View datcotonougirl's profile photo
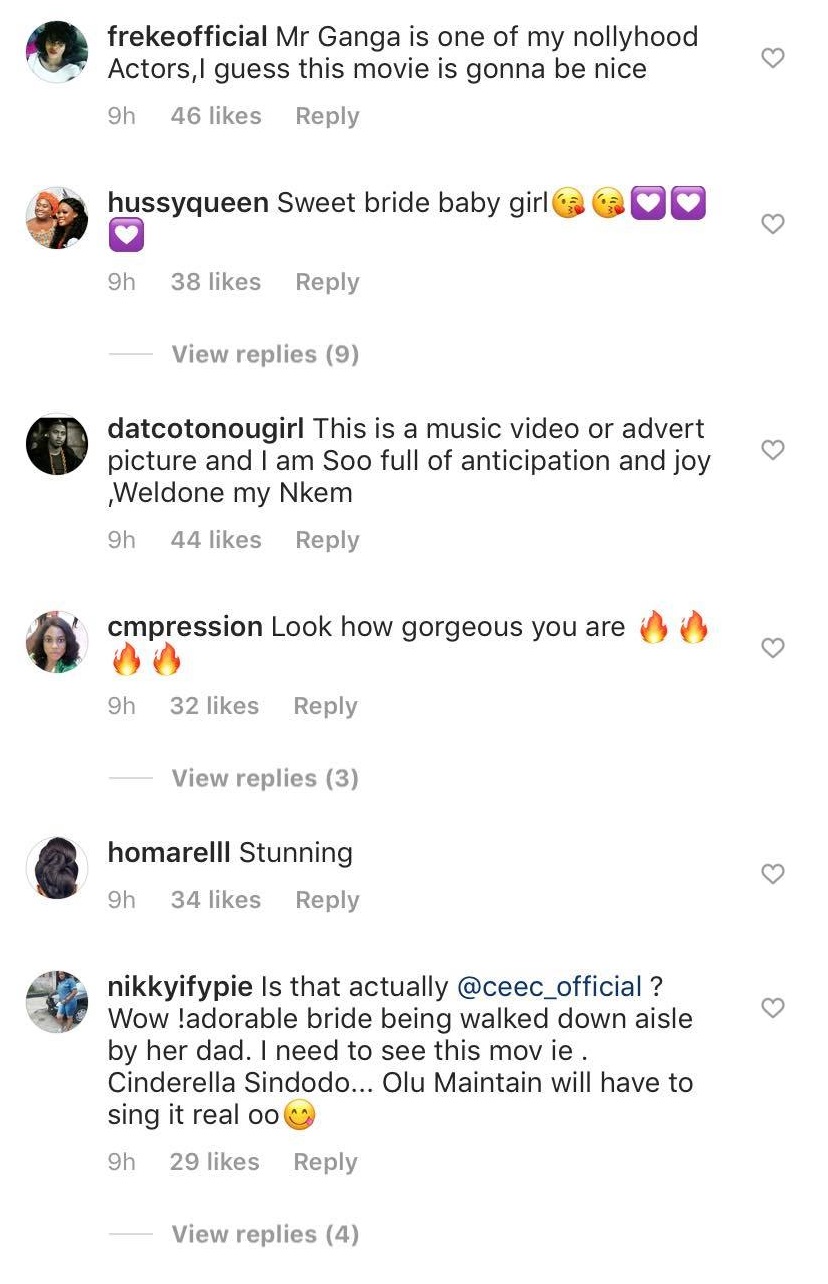Viewport: 828px width, 1284px height. tap(56, 444)
